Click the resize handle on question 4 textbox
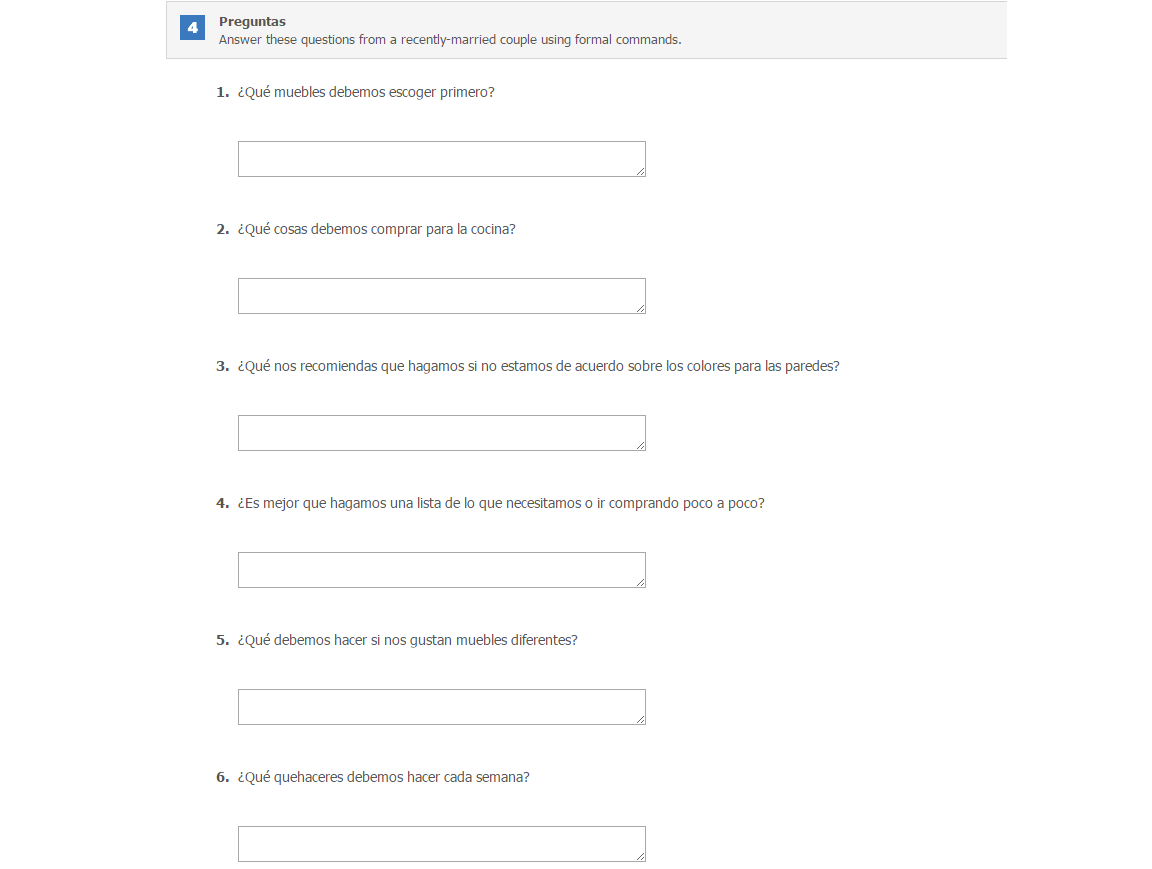This screenshot has height=869, width=1152. (641, 583)
